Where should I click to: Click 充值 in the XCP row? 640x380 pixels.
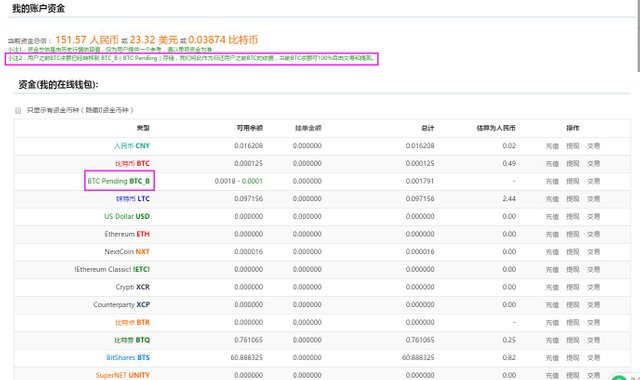click(552, 305)
